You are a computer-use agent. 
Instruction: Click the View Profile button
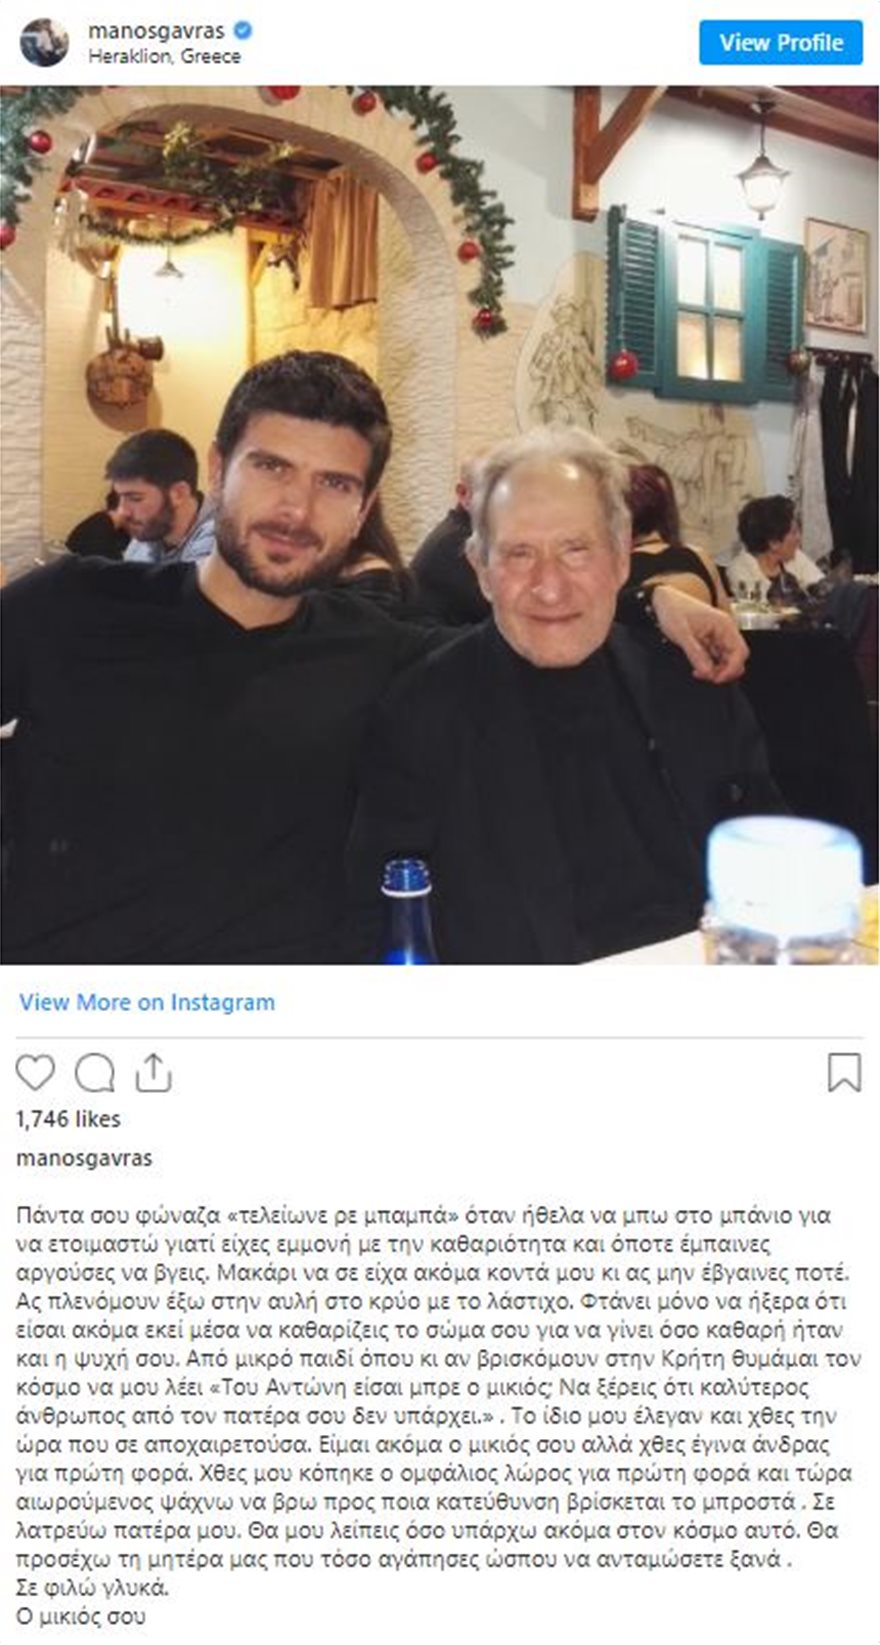pyautogui.click(x=781, y=43)
